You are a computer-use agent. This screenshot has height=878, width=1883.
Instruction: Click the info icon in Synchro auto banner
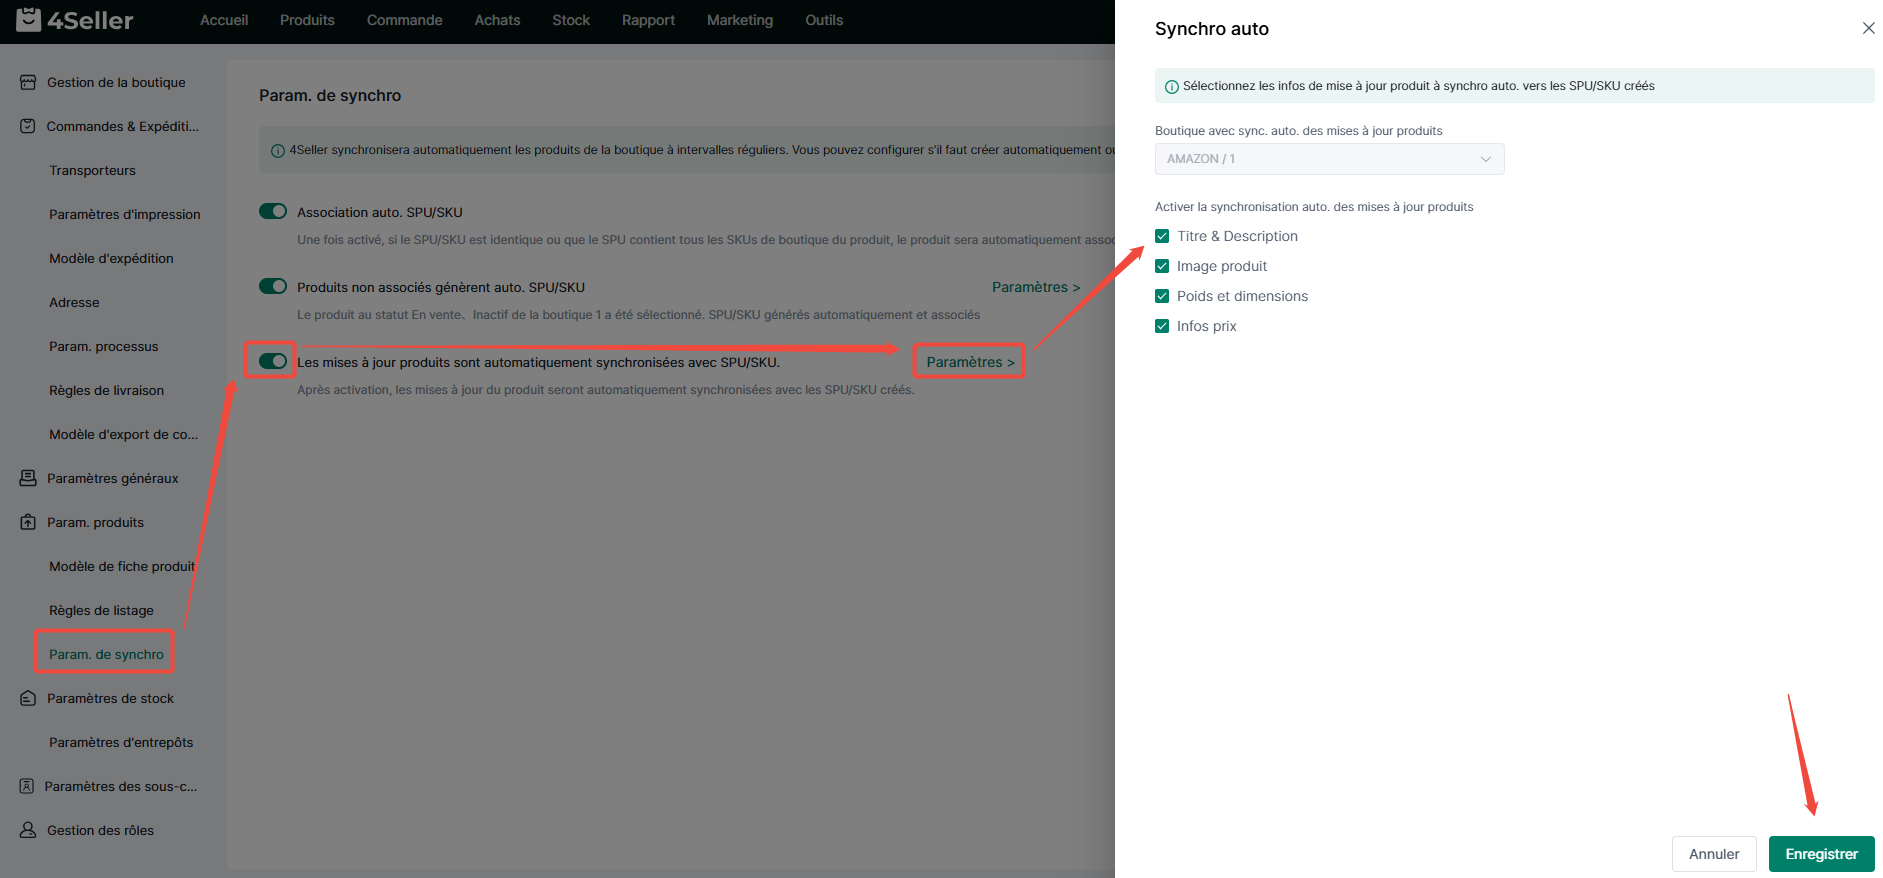tap(1171, 86)
